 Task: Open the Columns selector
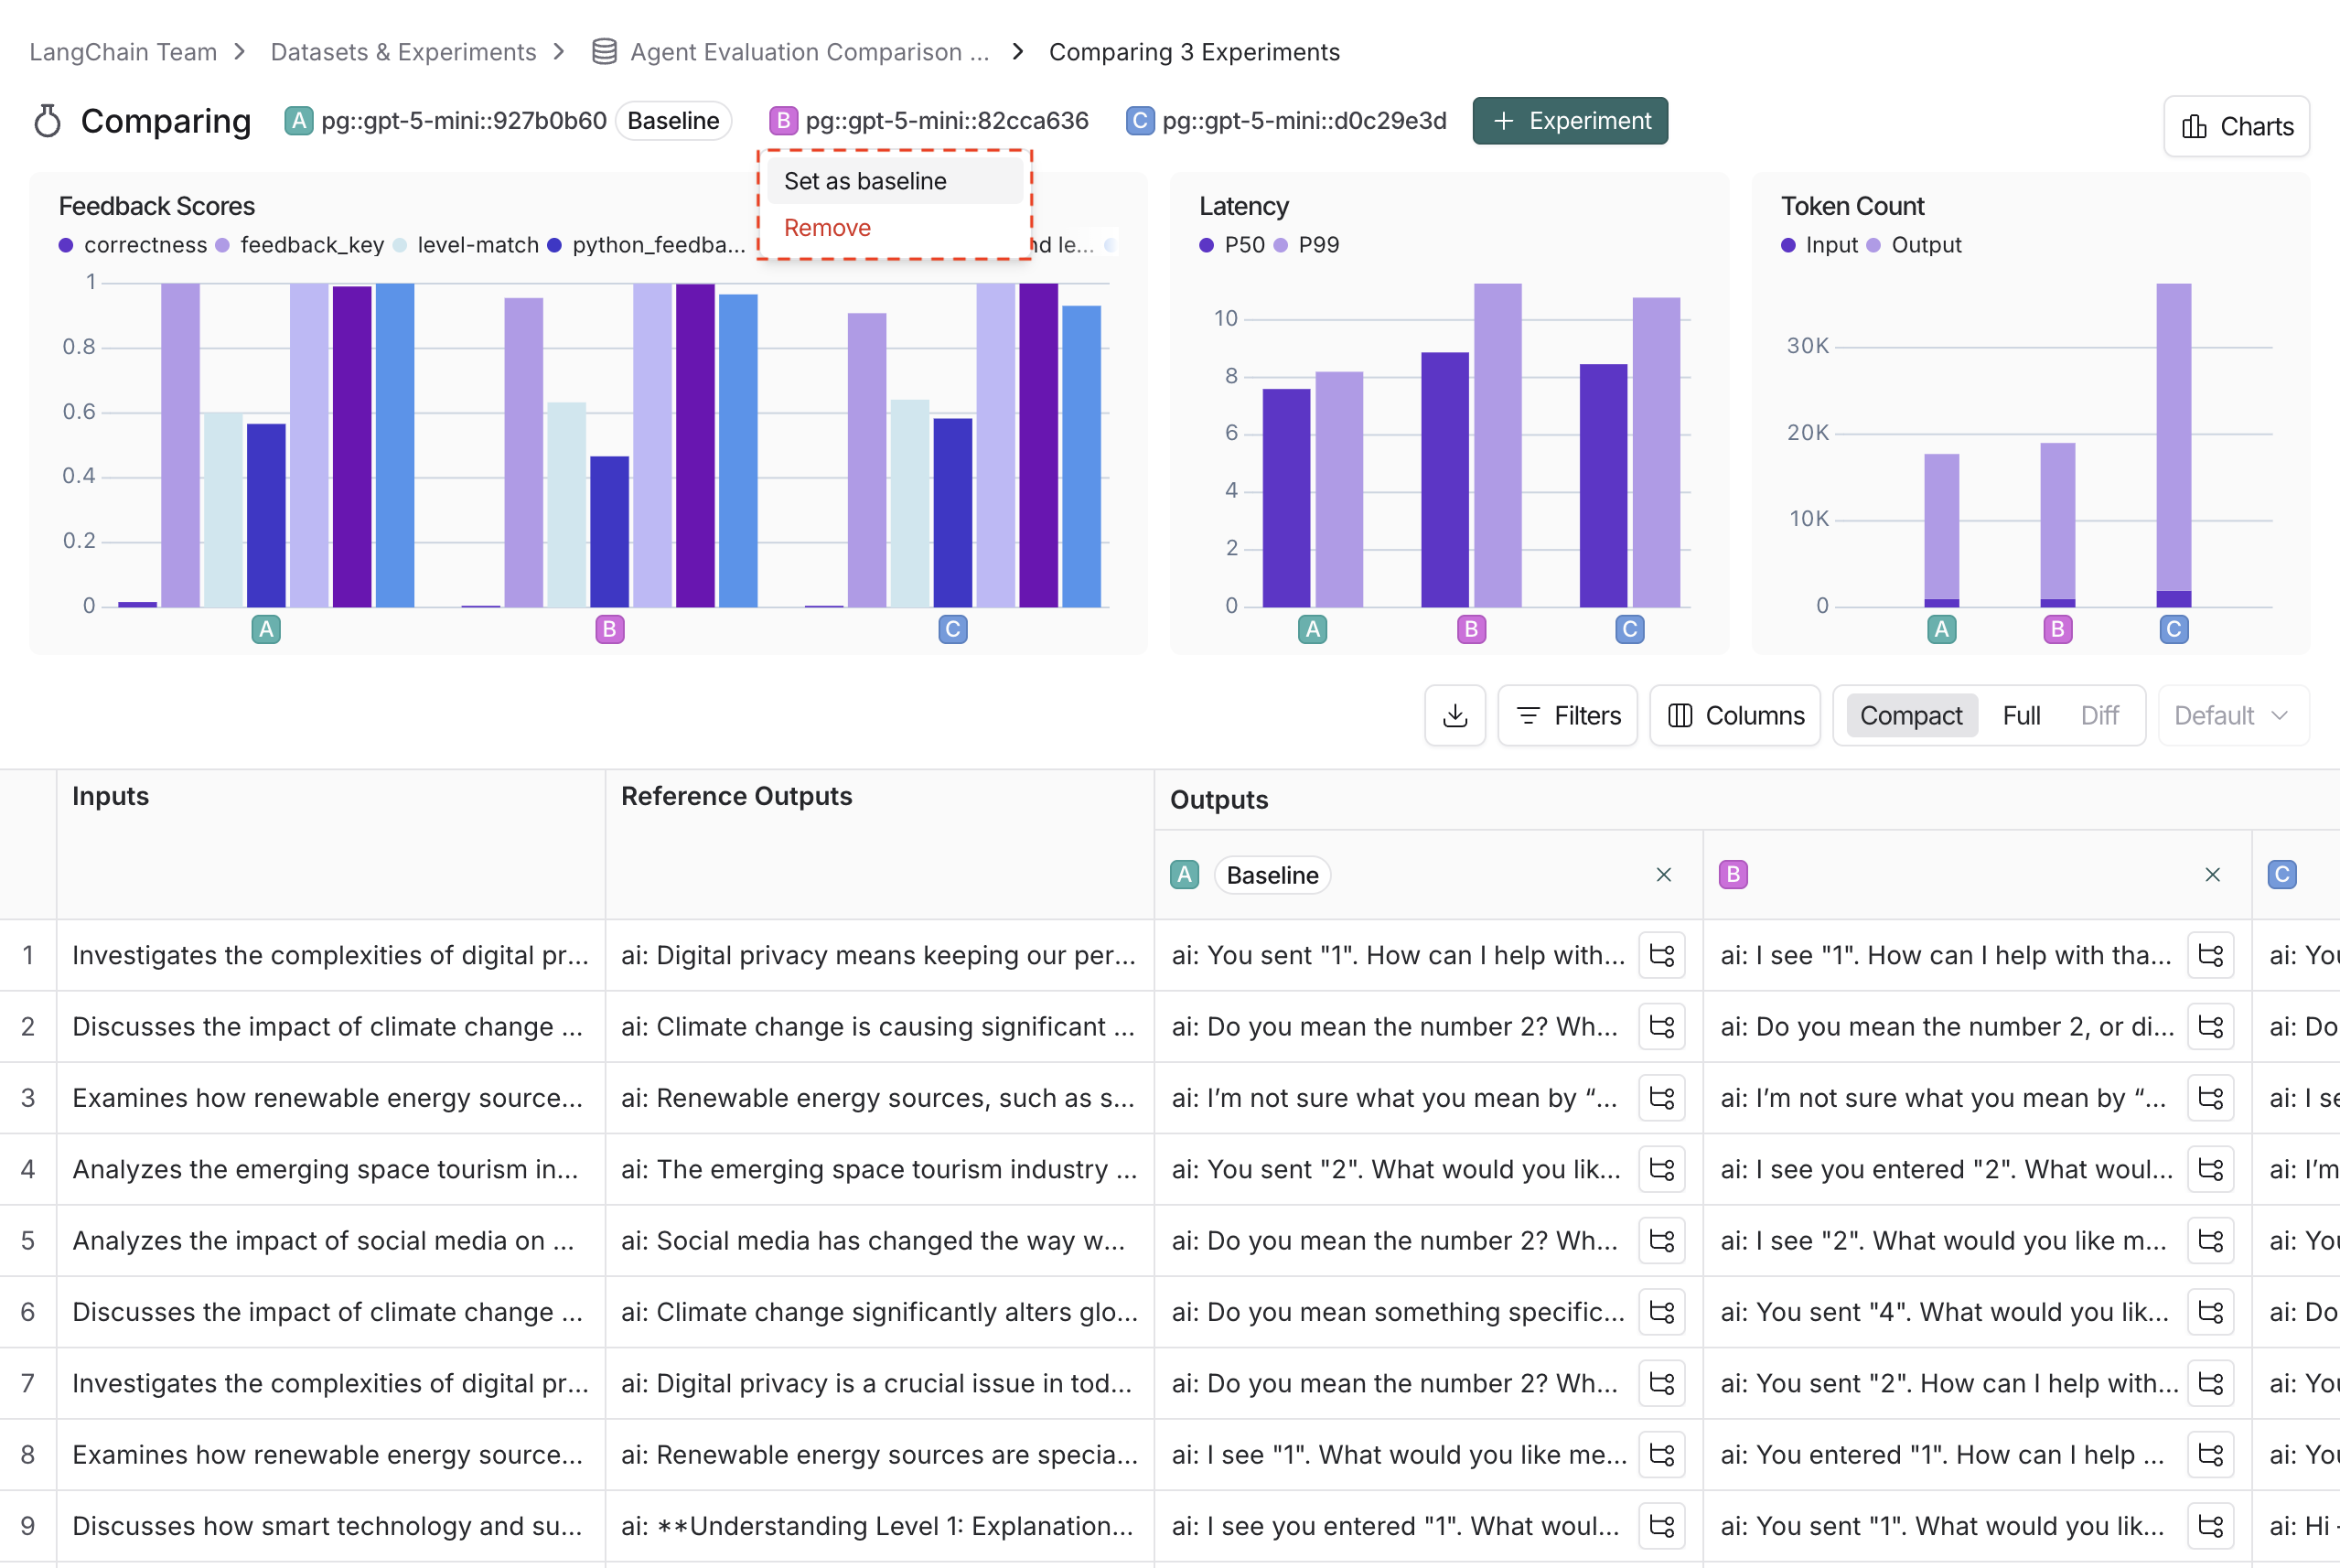point(1735,716)
